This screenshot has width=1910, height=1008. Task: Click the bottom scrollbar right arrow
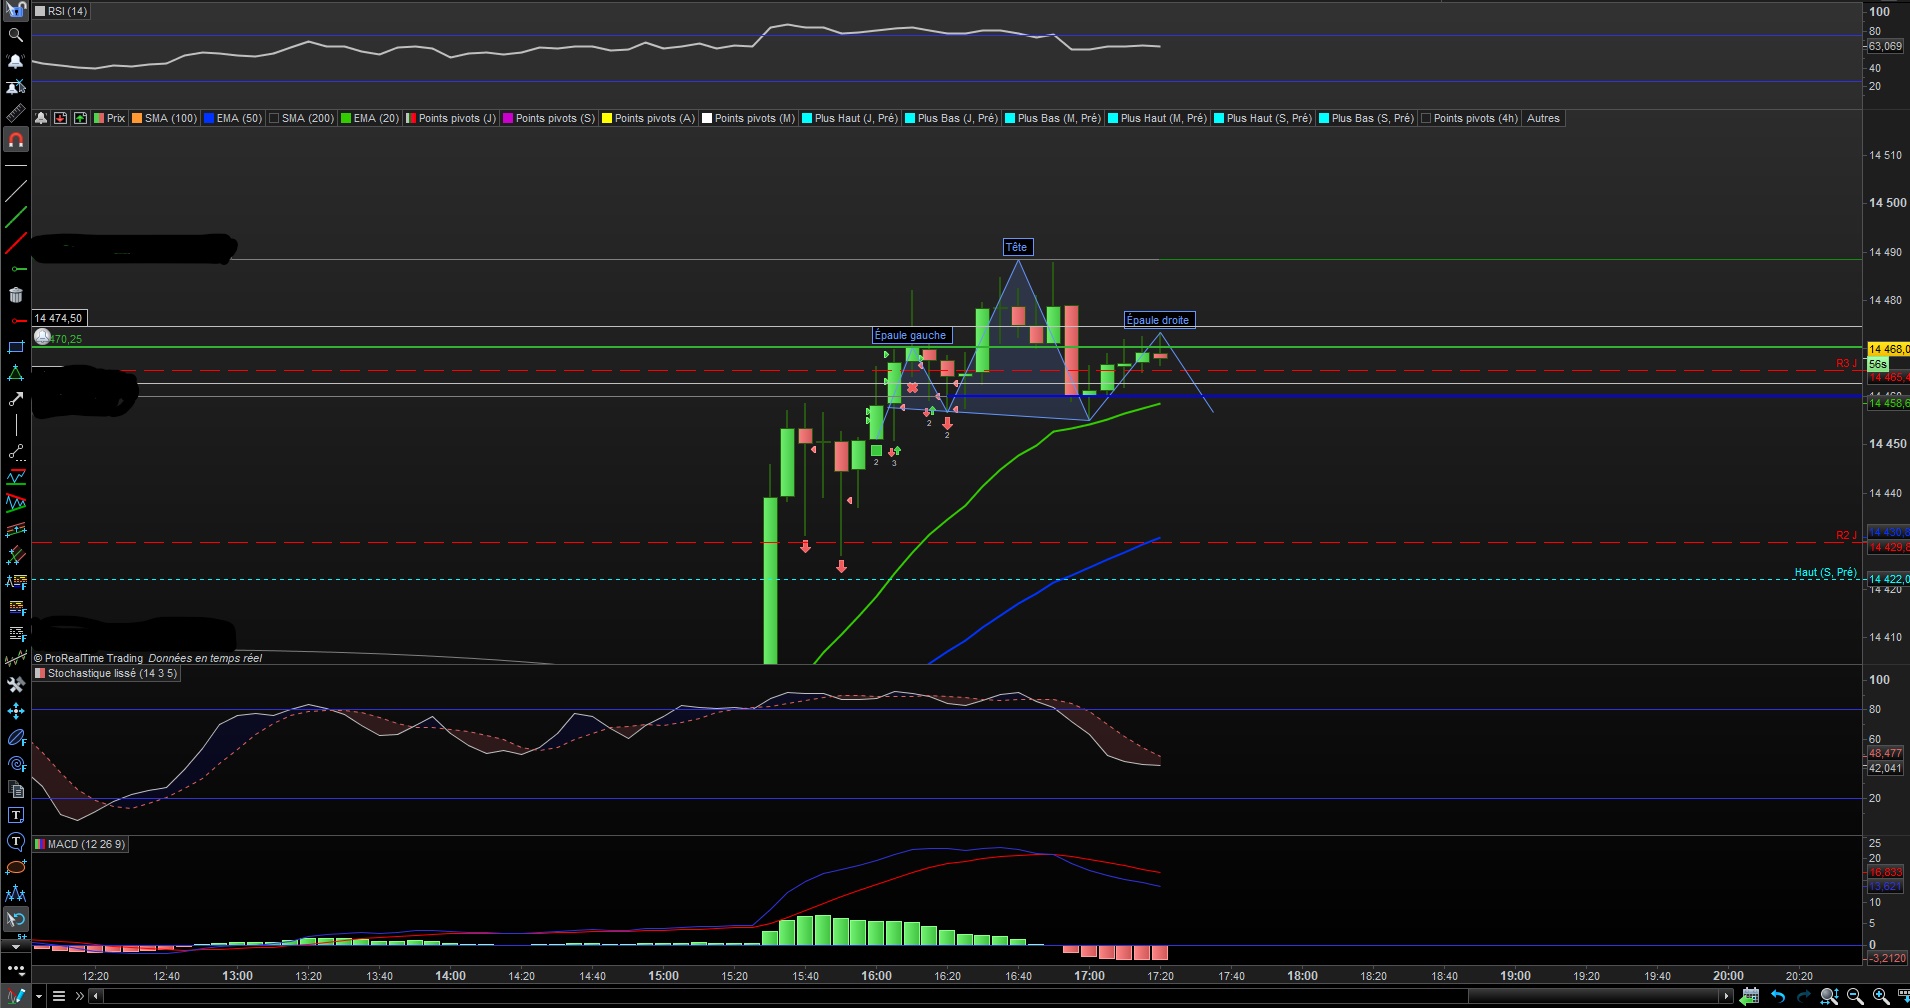(x=1727, y=996)
